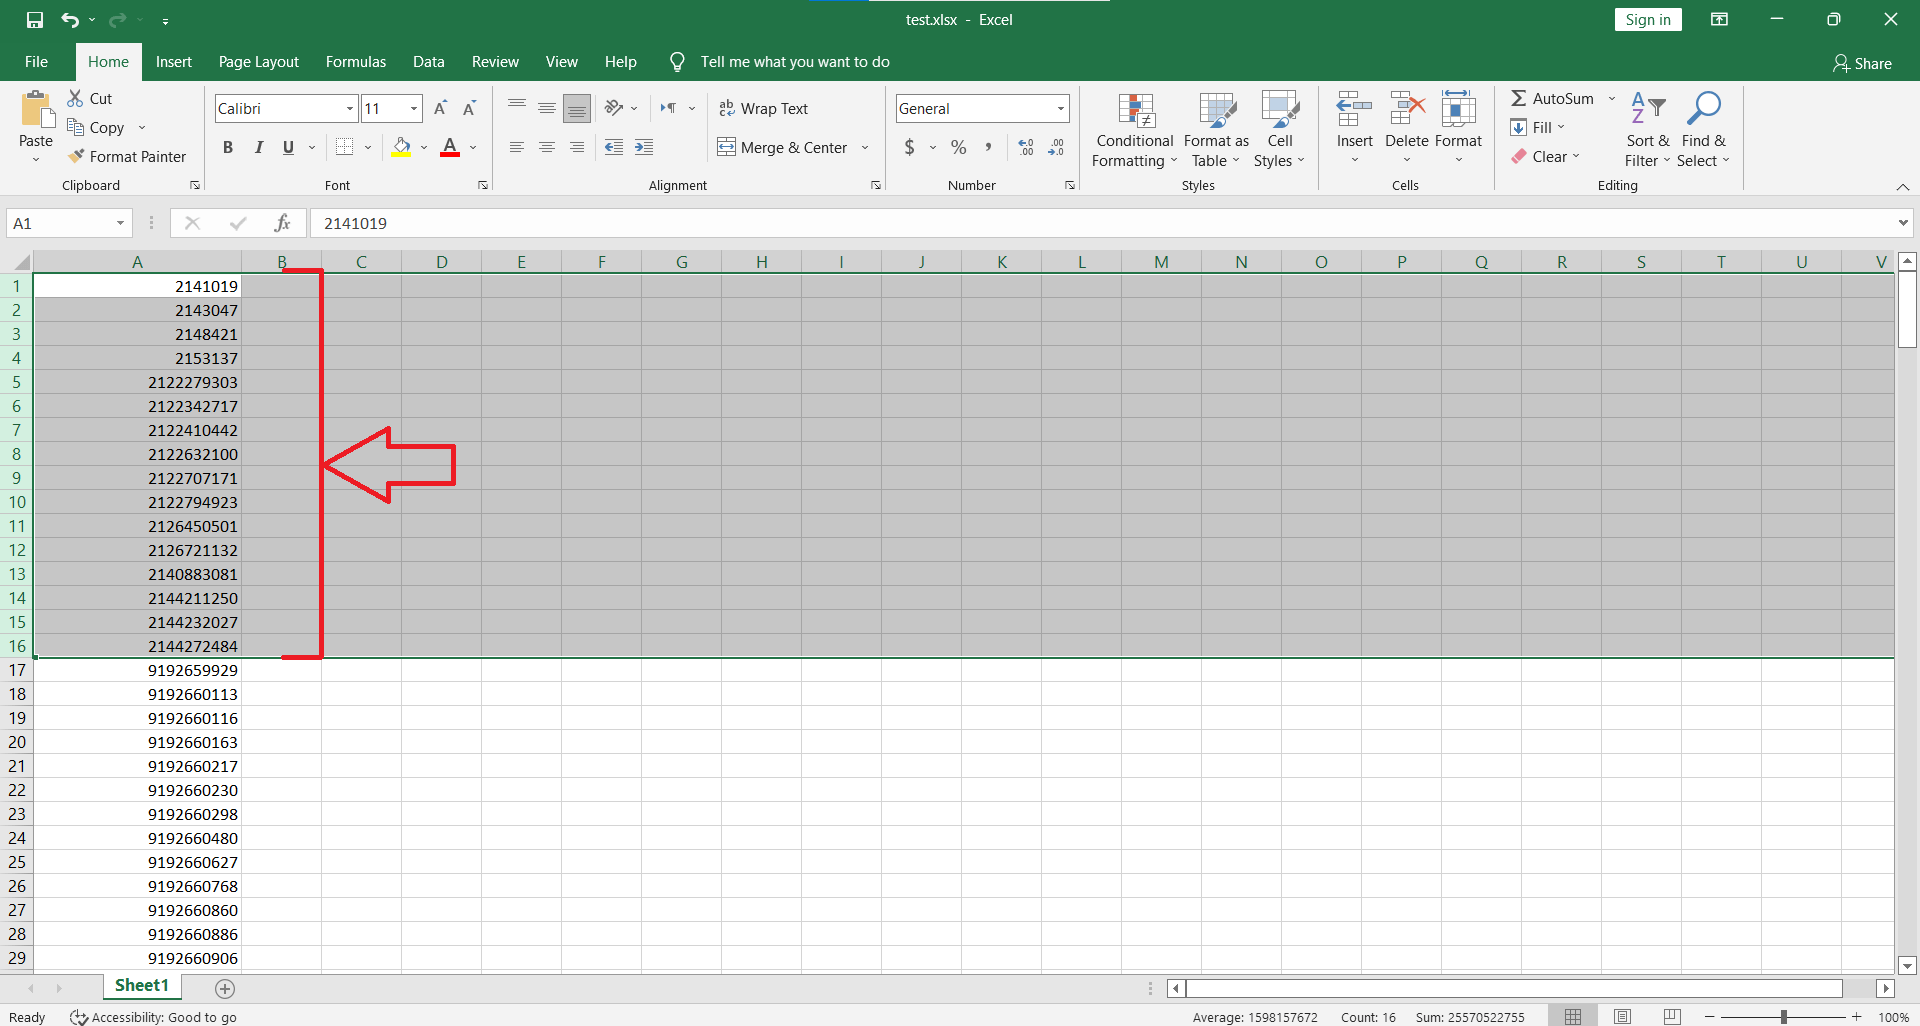
Task: Click the Conditional Formatting icon
Action: click(x=1135, y=111)
